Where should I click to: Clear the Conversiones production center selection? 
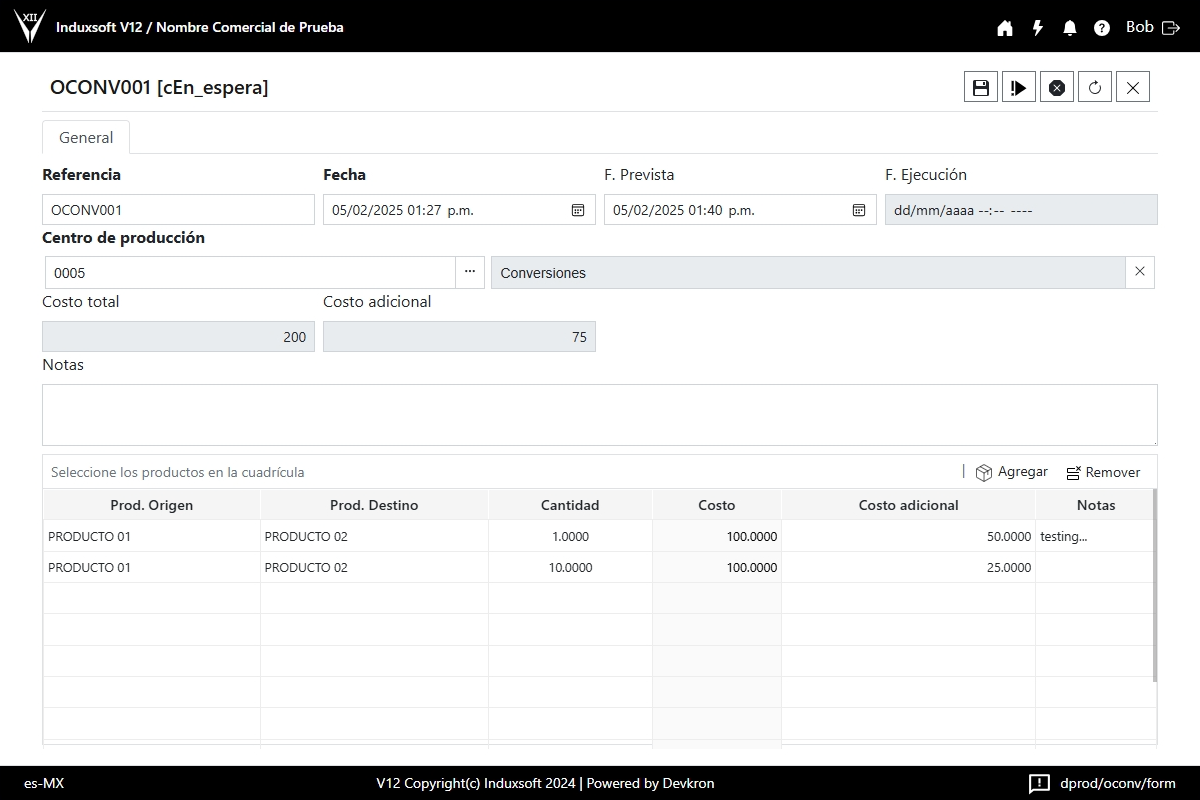point(1140,272)
